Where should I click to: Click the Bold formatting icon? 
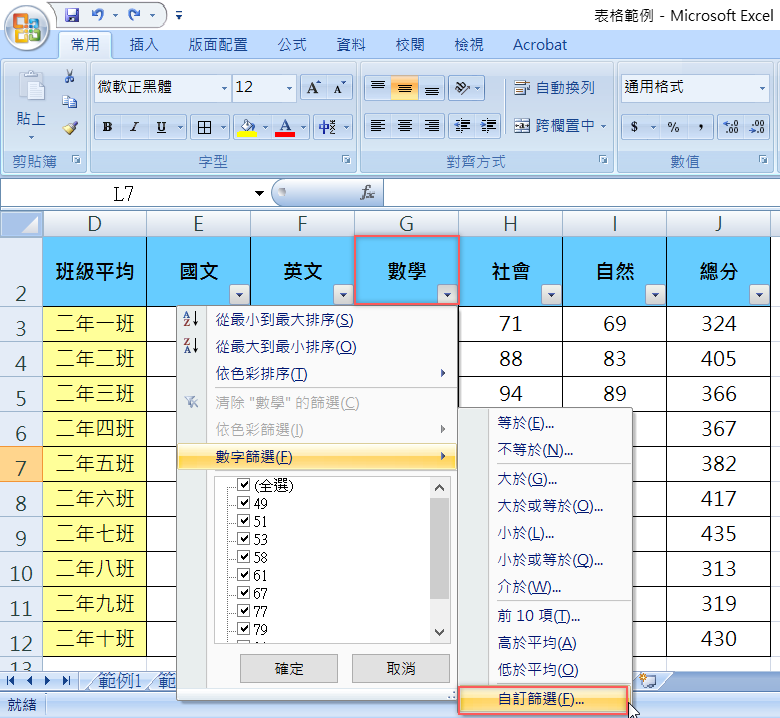tap(107, 127)
